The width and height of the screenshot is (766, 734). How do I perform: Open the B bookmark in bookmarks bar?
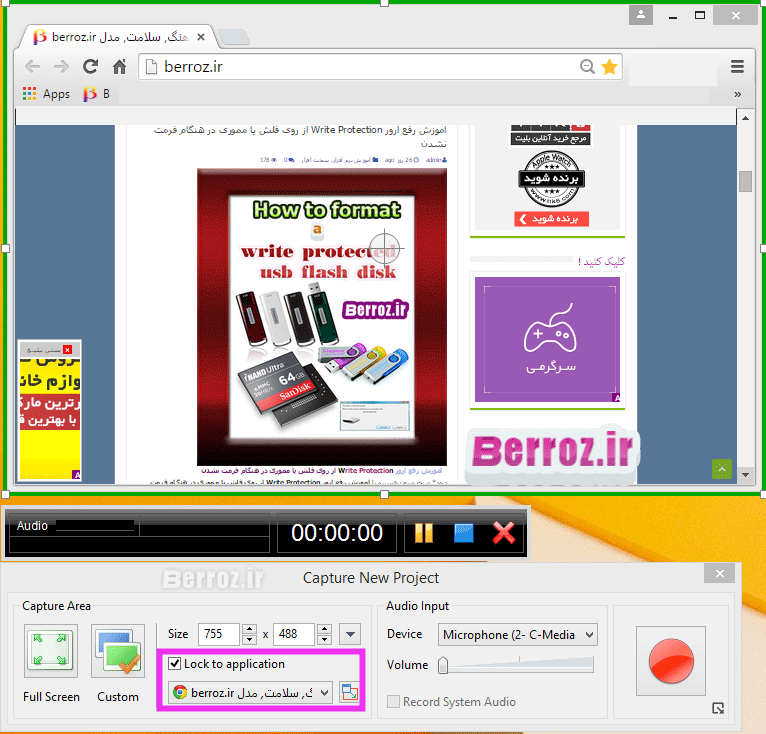click(96, 94)
